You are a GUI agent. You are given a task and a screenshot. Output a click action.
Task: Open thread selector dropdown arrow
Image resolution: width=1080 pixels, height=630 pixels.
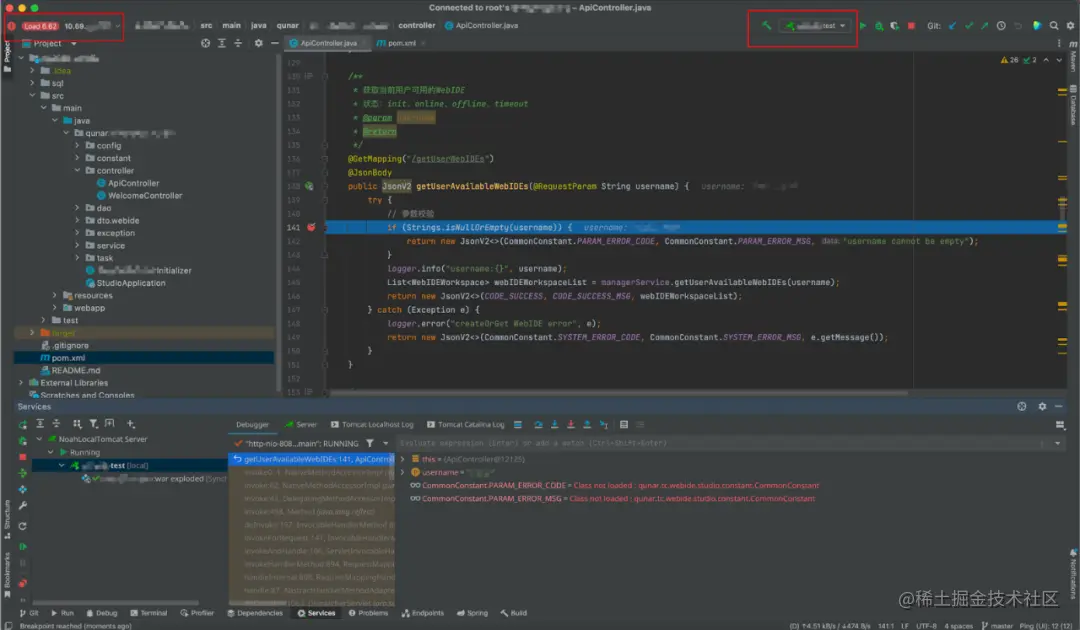click(x=386, y=443)
